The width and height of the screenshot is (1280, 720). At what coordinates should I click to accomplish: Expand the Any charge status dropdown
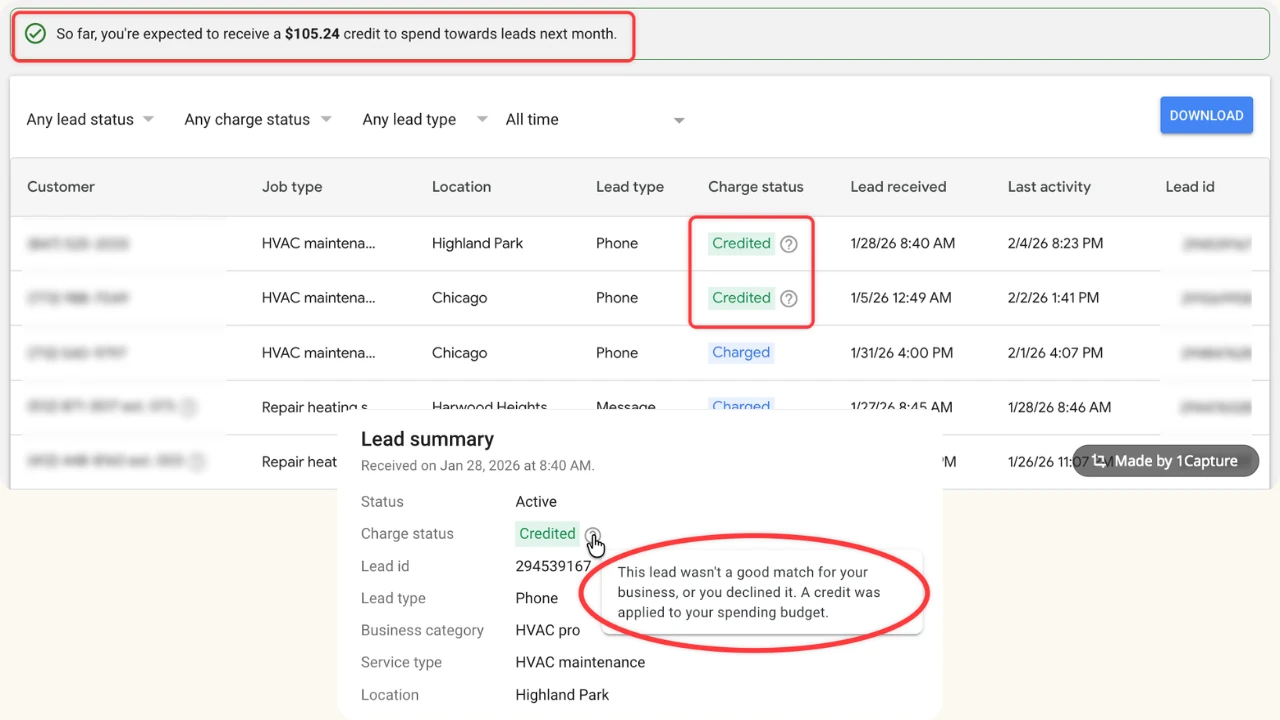pyautogui.click(x=257, y=120)
